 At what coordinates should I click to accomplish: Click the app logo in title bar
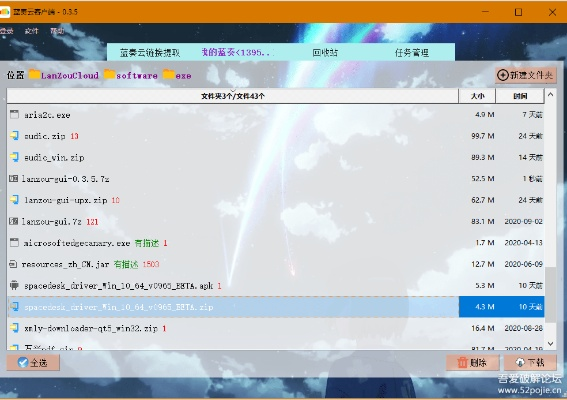pyautogui.click(x=5, y=12)
